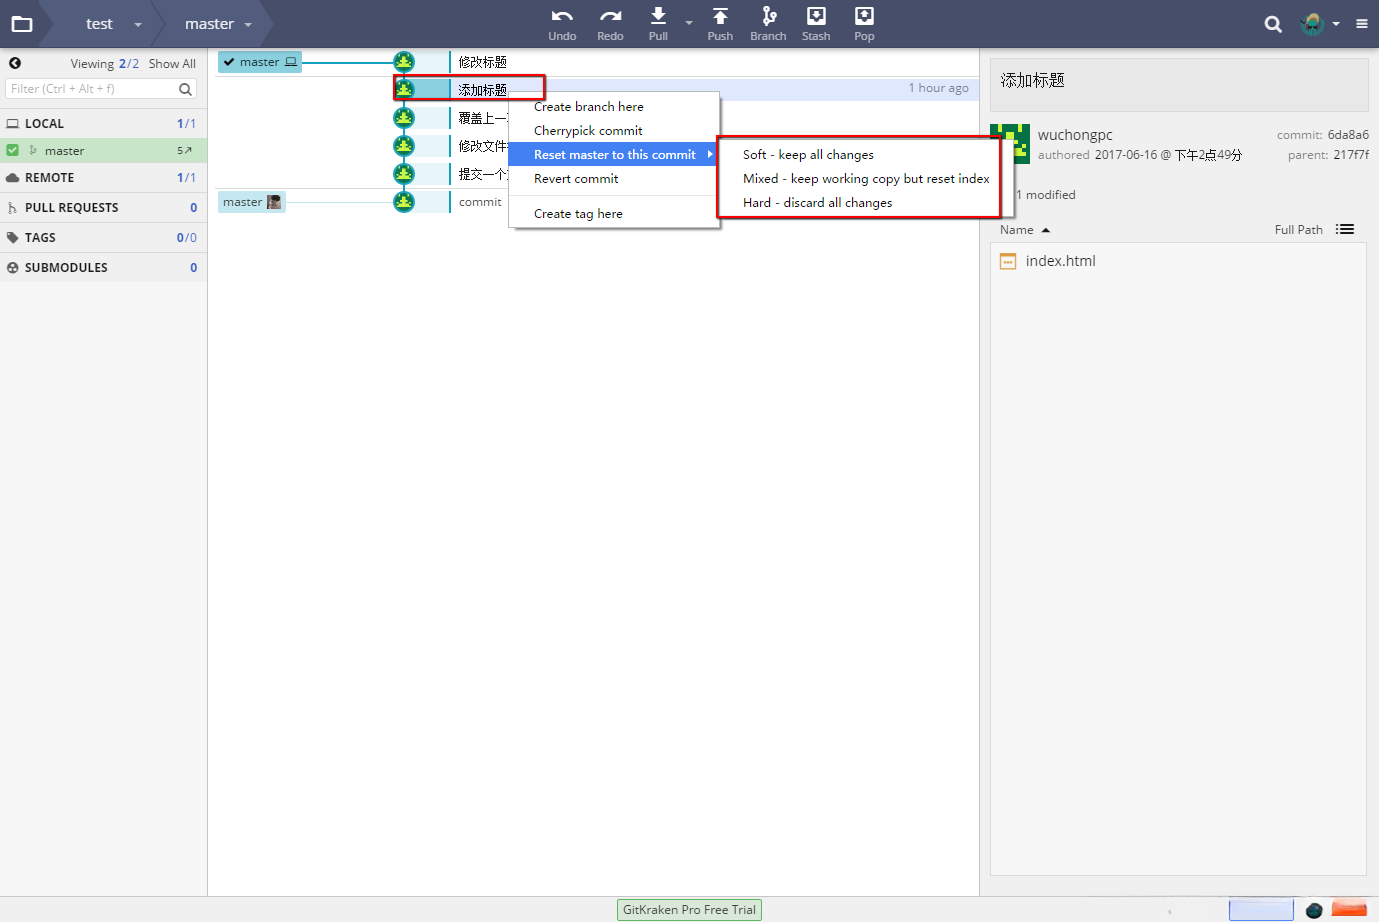Screen dimensions: 1379x922
Task: Uncheck the master branch visibility checkbox
Action: pos(13,150)
